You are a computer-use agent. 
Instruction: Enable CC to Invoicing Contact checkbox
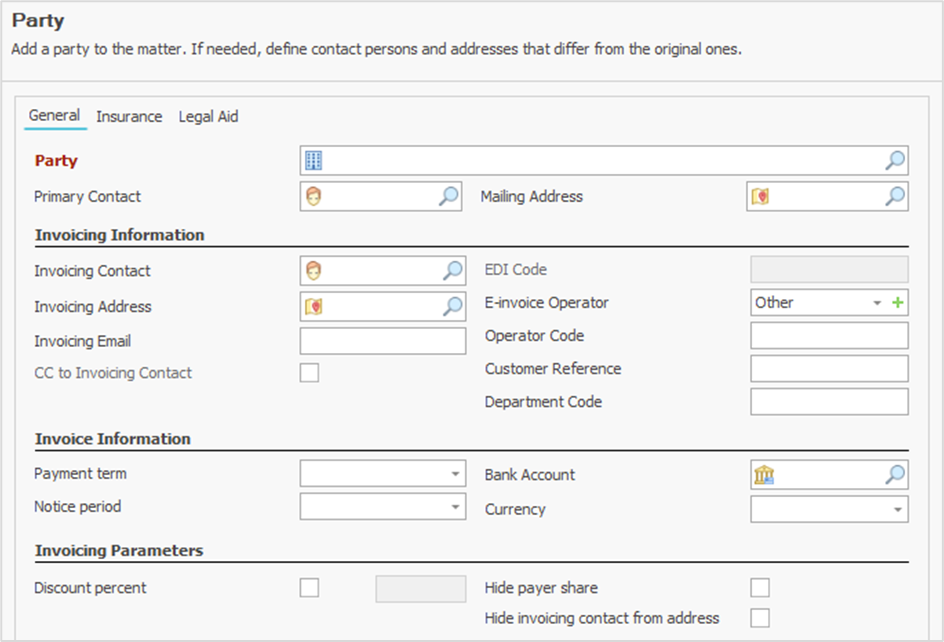click(310, 373)
